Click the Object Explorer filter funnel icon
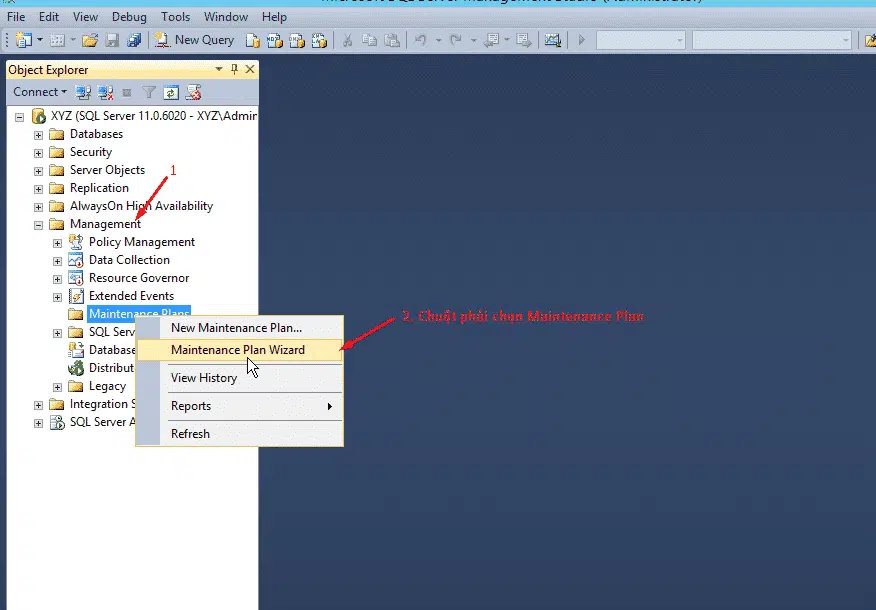Screen dimensions: 876x610 click(149, 92)
